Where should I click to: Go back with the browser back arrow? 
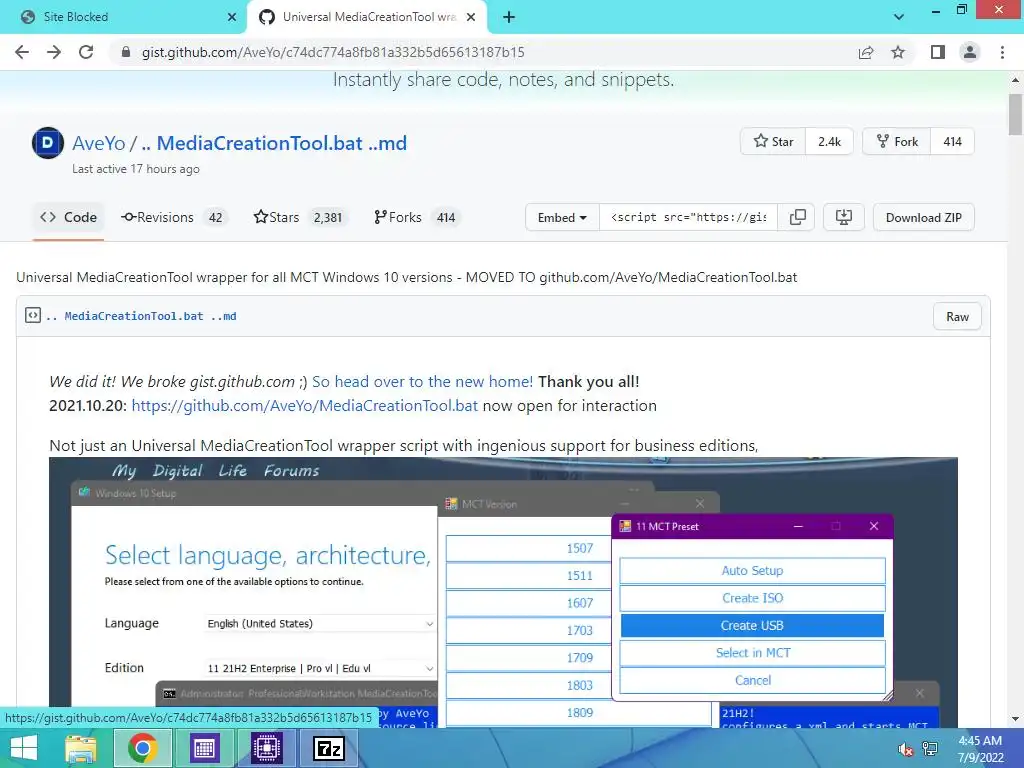tap(22, 52)
